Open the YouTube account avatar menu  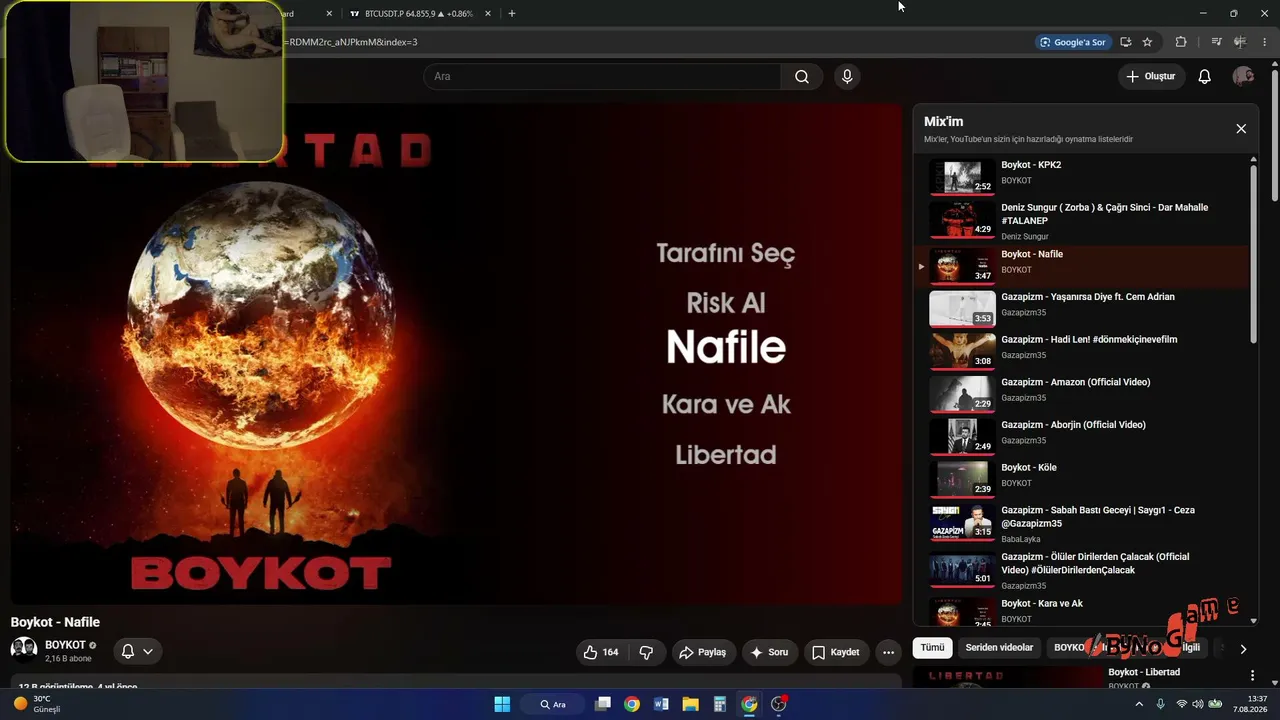(x=1243, y=77)
